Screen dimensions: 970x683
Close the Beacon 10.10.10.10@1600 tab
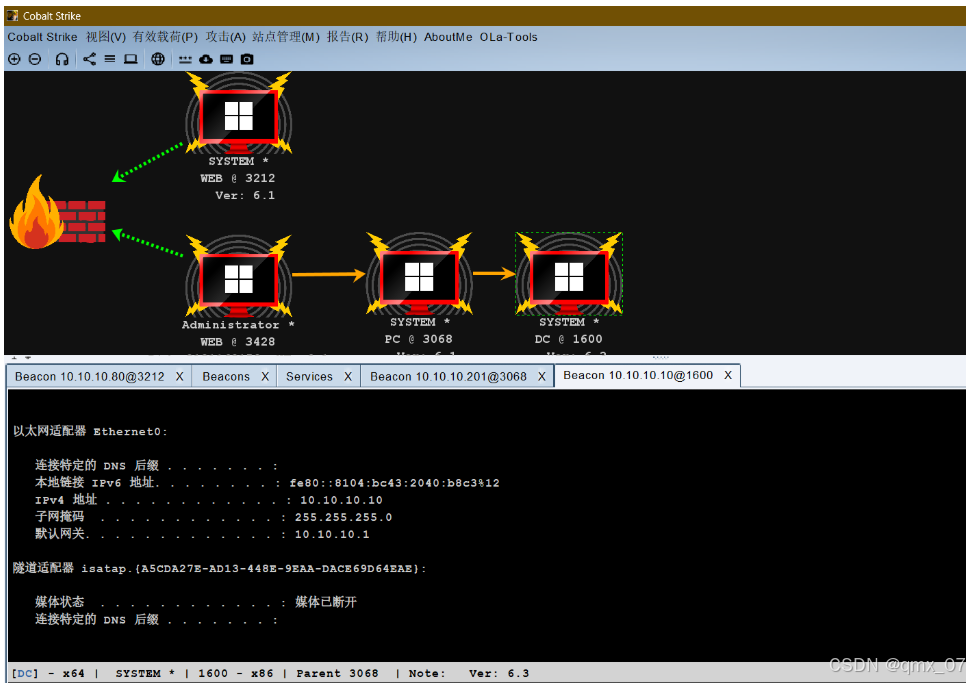(x=728, y=376)
